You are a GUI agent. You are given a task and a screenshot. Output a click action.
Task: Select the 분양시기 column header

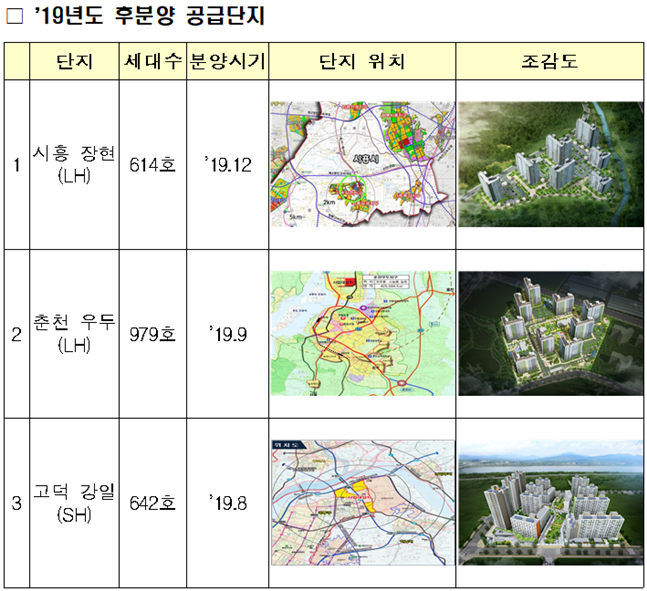[227, 61]
